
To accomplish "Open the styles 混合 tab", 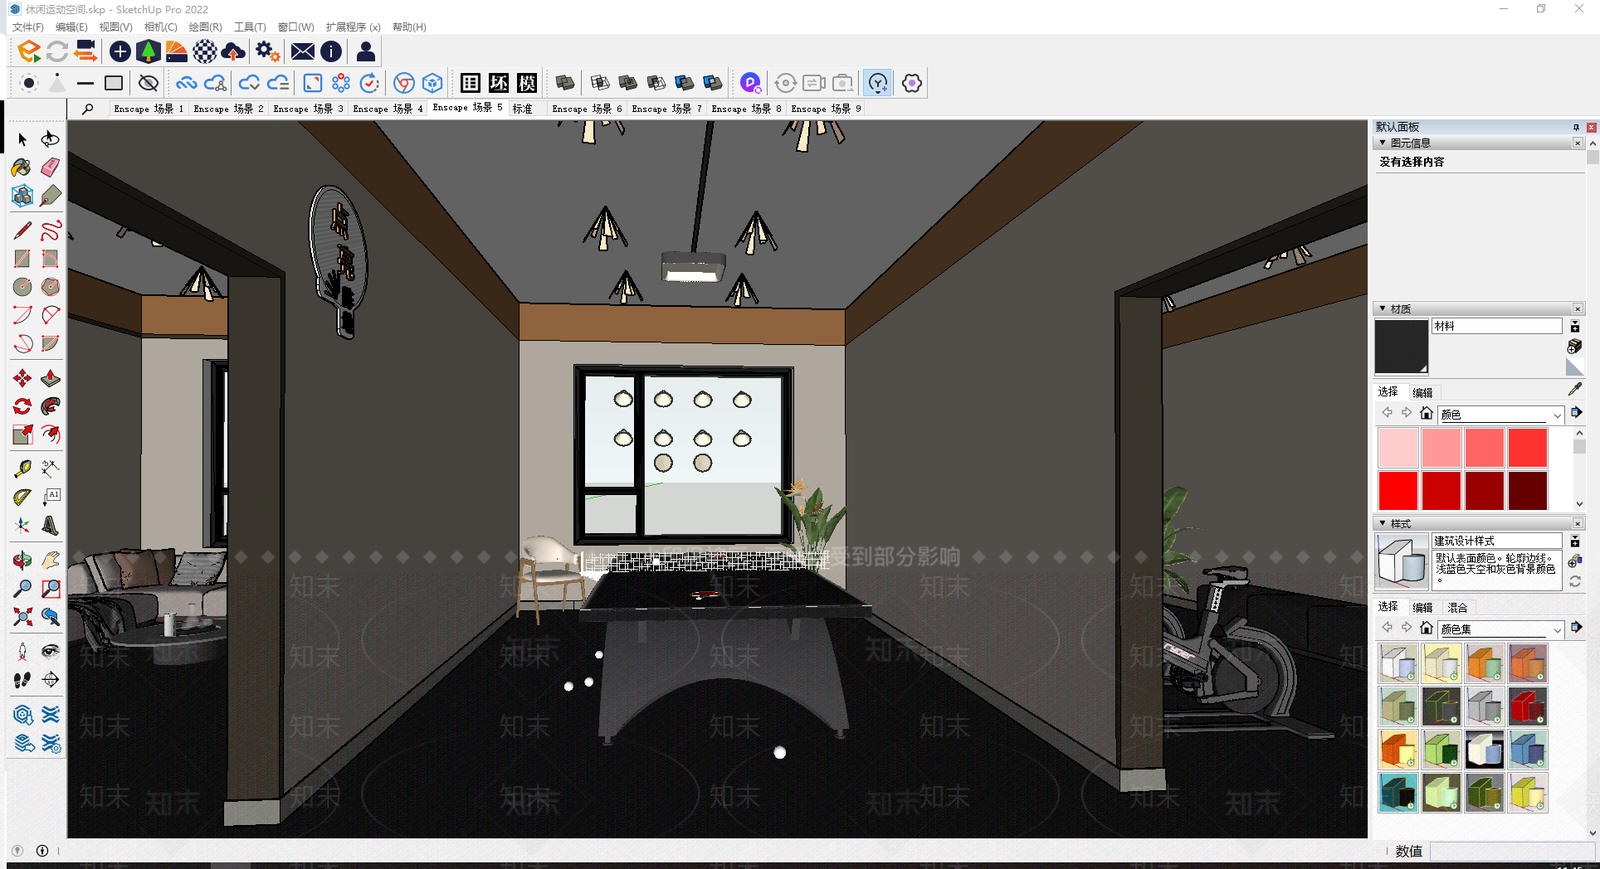I will 1458,607.
